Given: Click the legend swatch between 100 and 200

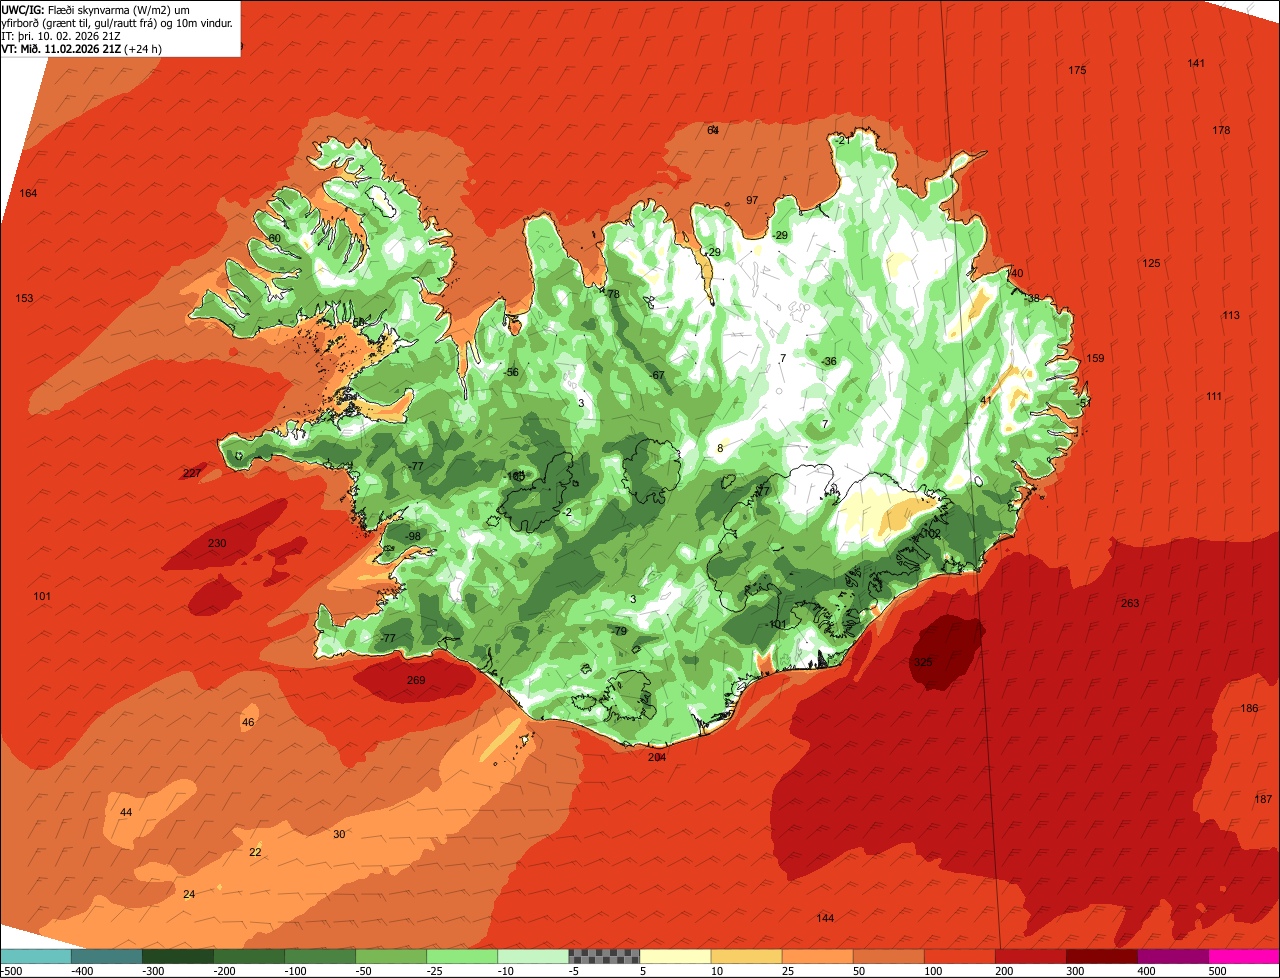Looking at the screenshot, I should click(959, 956).
